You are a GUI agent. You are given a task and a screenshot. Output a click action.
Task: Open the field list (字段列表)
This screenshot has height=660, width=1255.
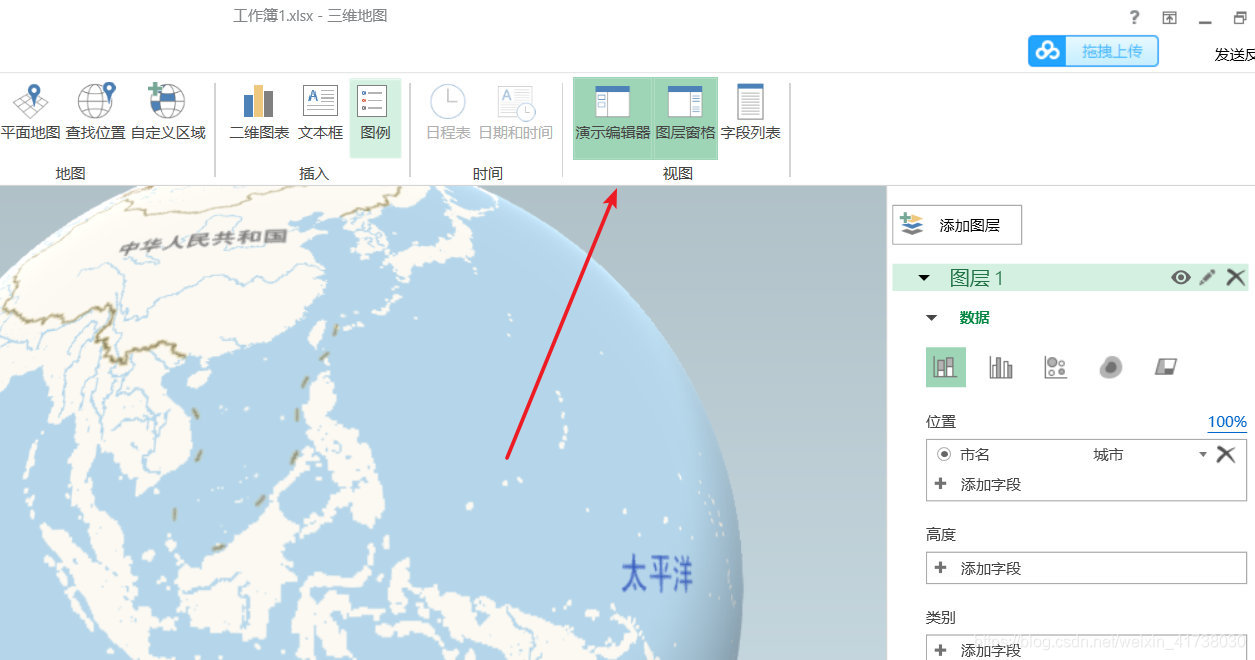coord(750,112)
